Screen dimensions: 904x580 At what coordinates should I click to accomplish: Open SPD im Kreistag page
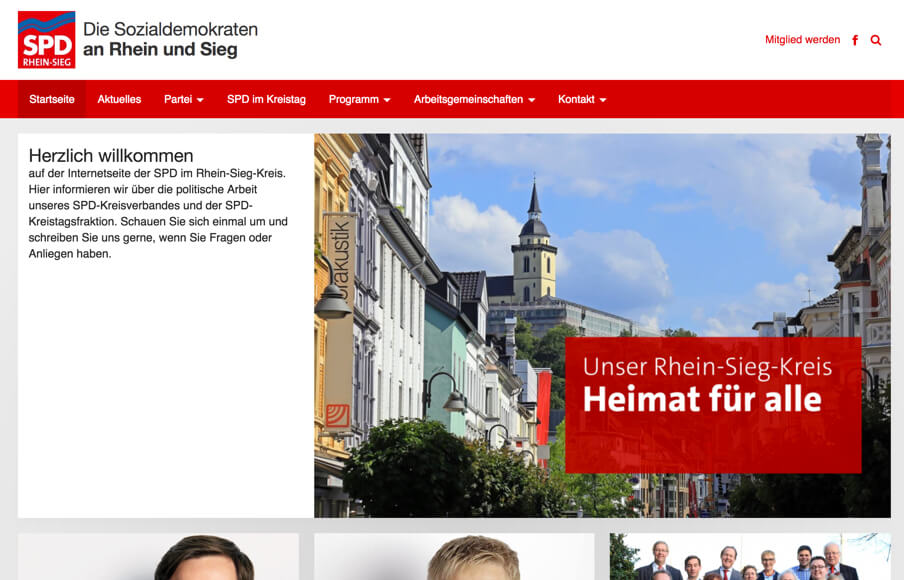point(266,99)
